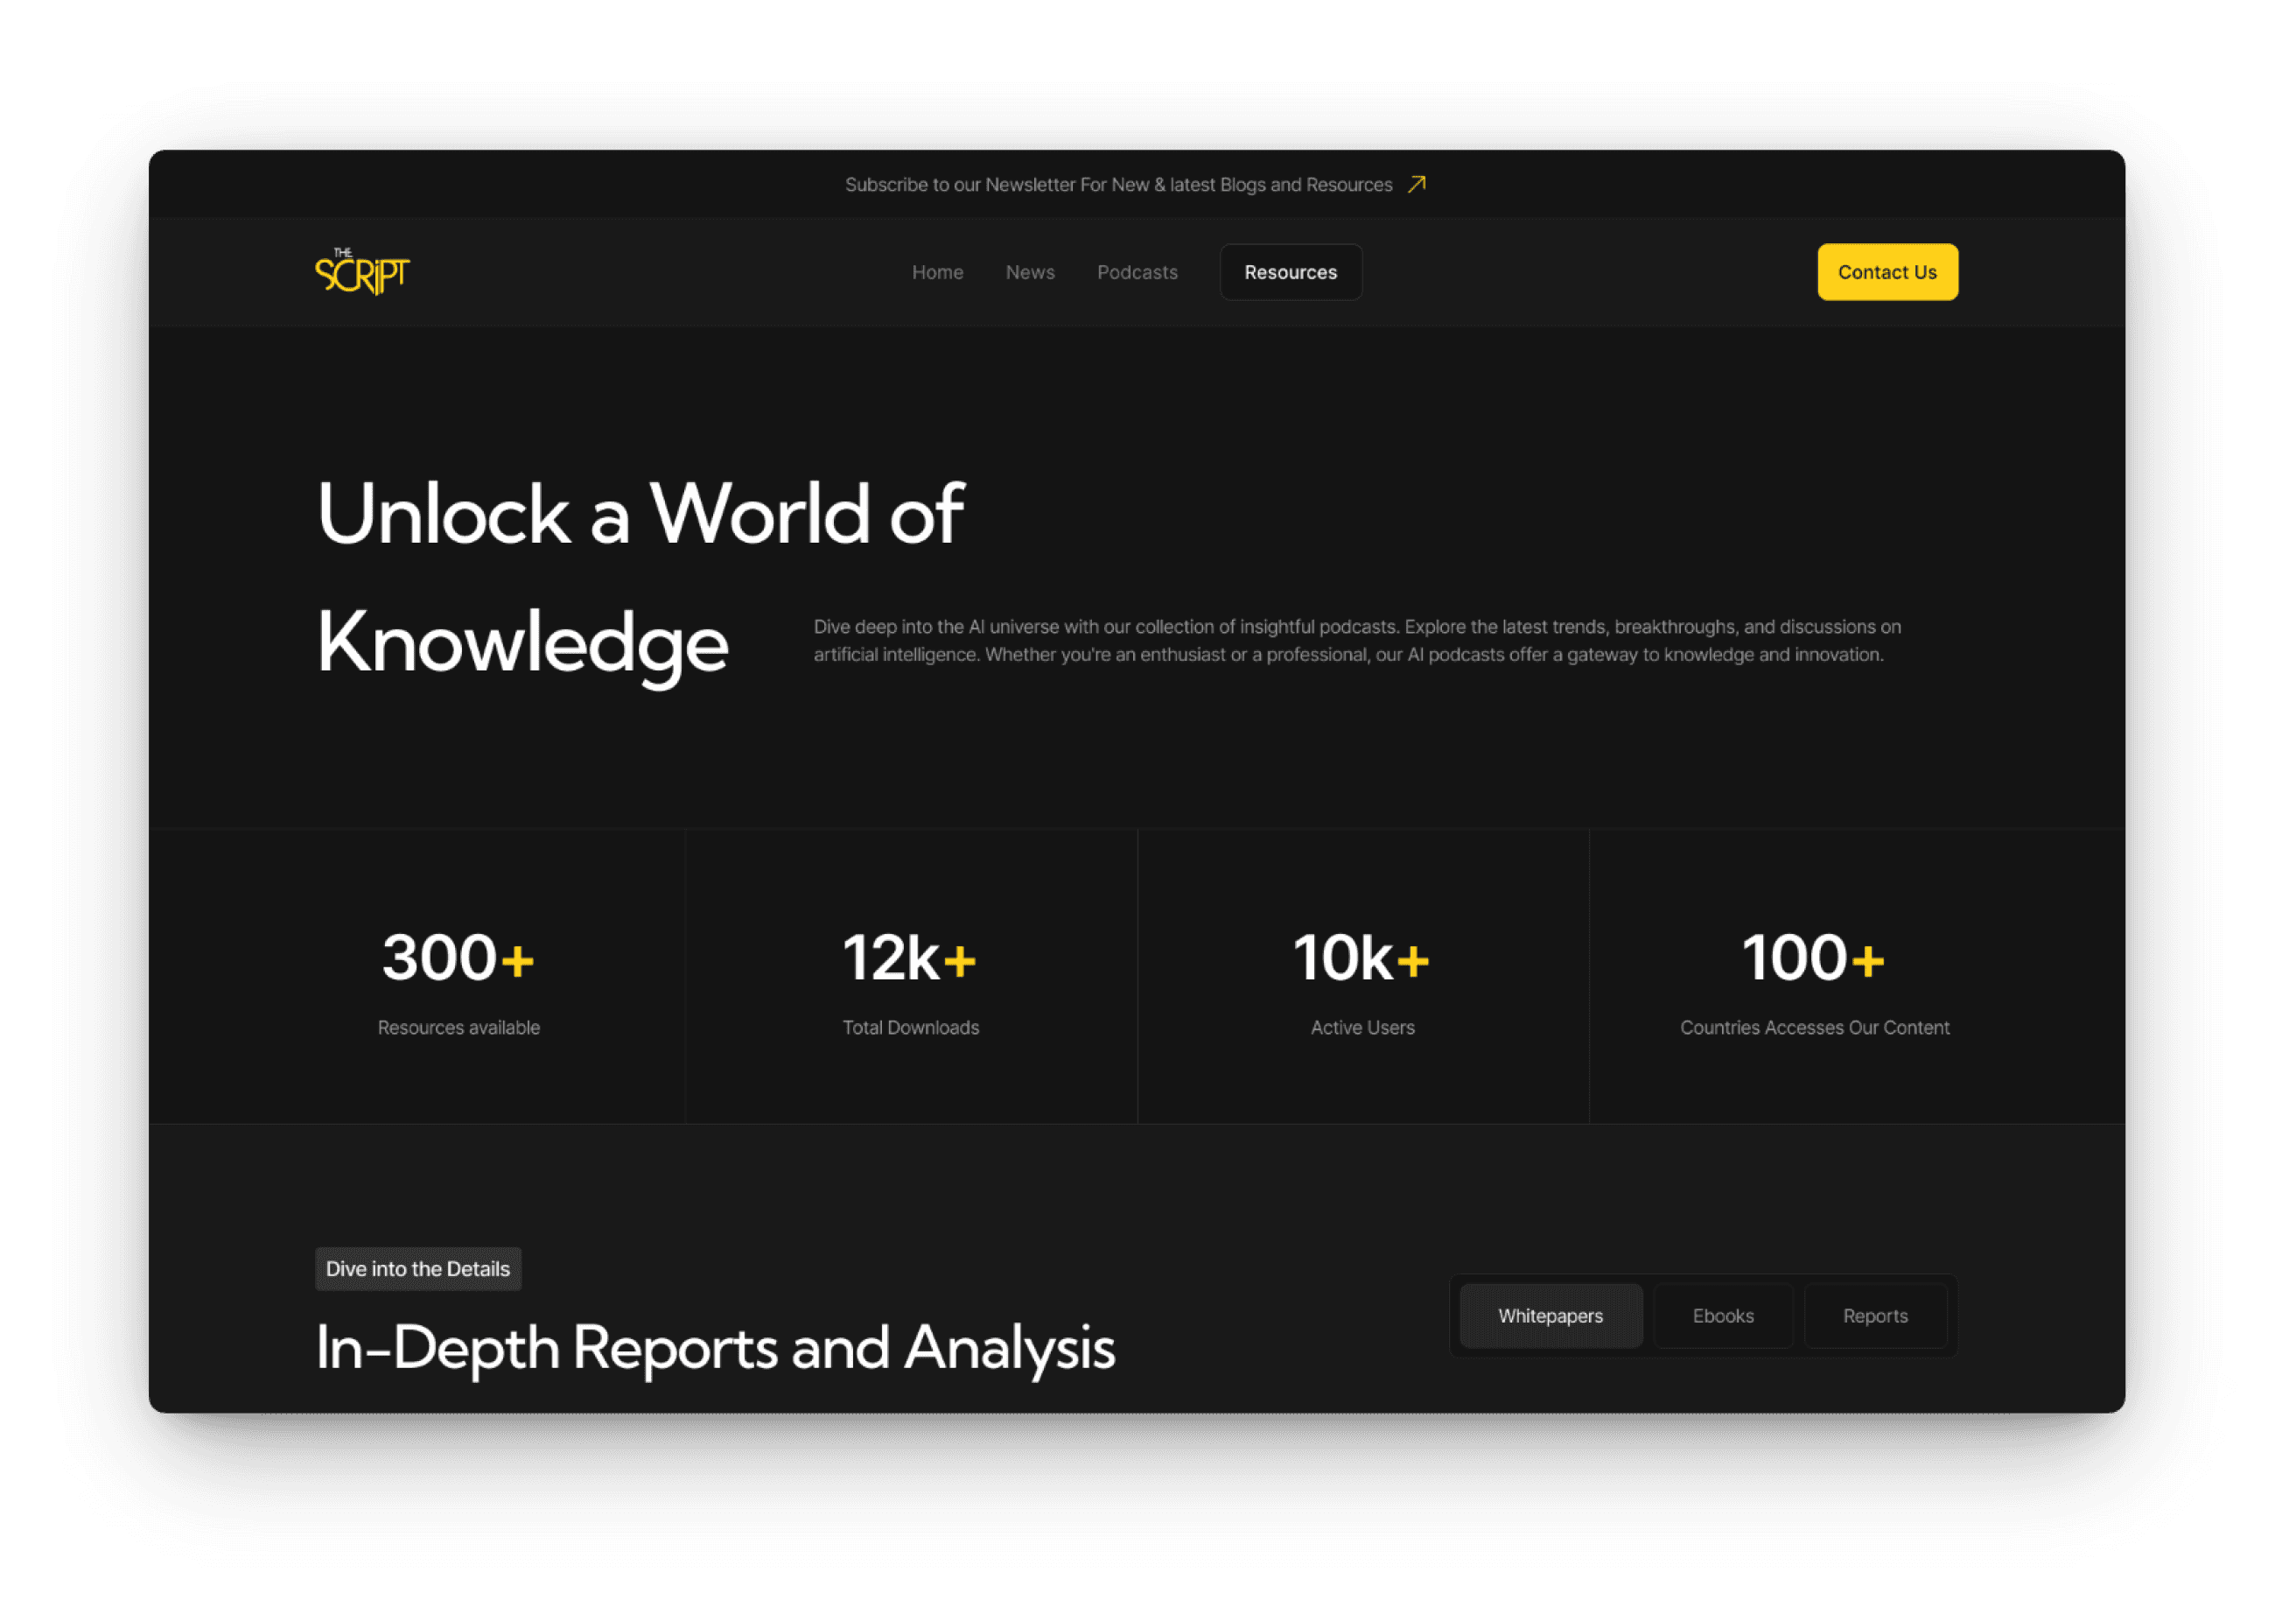Open the News nav item
This screenshot has width=2296, height=1614.
pos(1029,272)
